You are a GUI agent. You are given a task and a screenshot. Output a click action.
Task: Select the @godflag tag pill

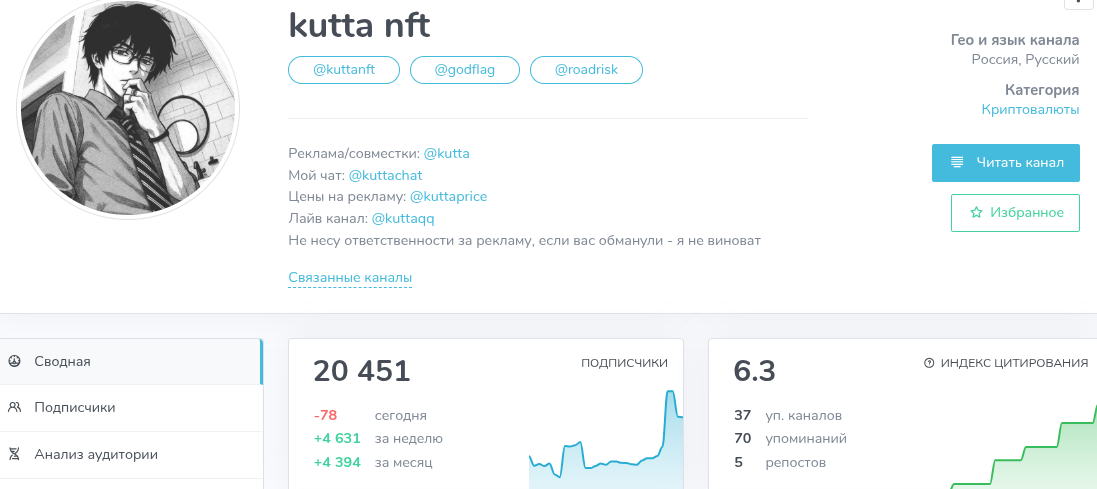(x=465, y=70)
